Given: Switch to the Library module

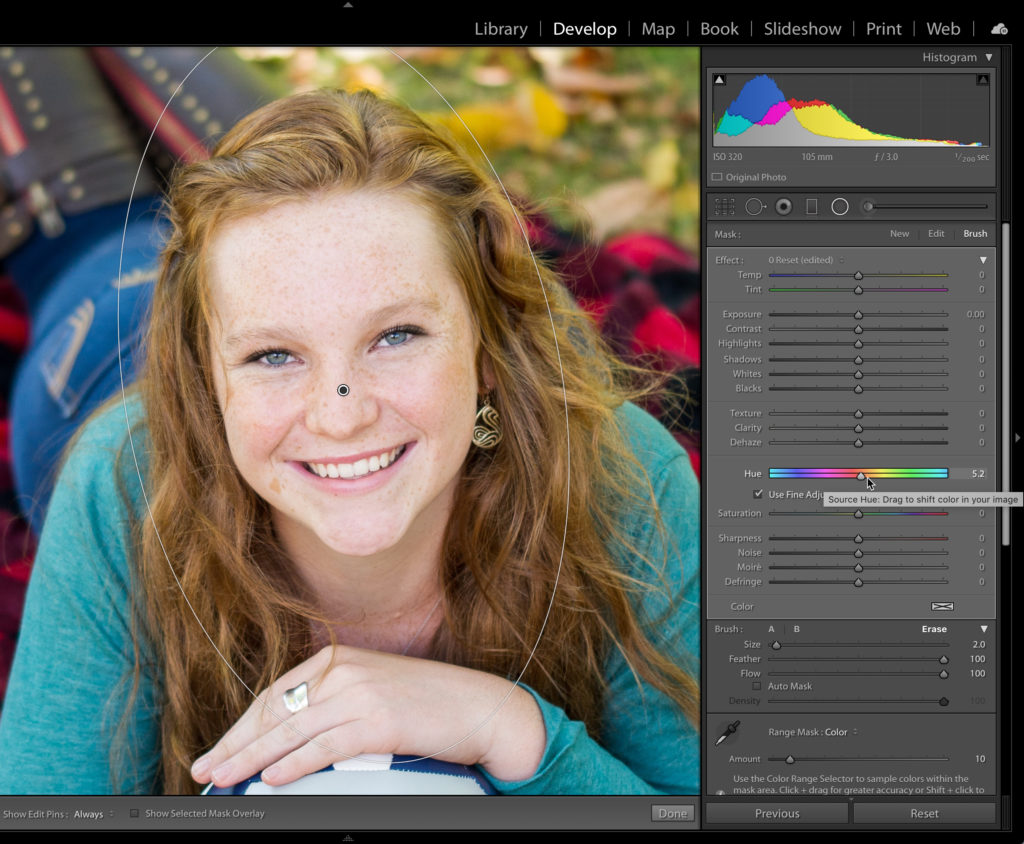Looking at the screenshot, I should 501,29.
